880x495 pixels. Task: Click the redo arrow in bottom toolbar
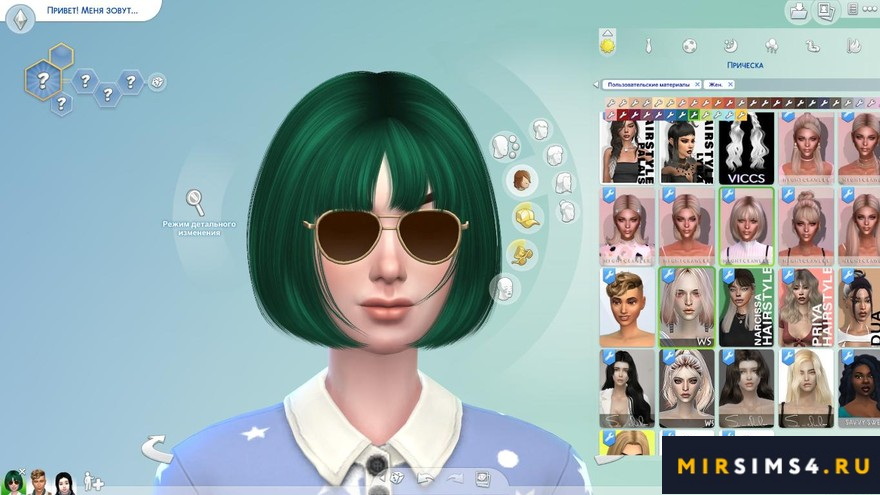[x=455, y=478]
